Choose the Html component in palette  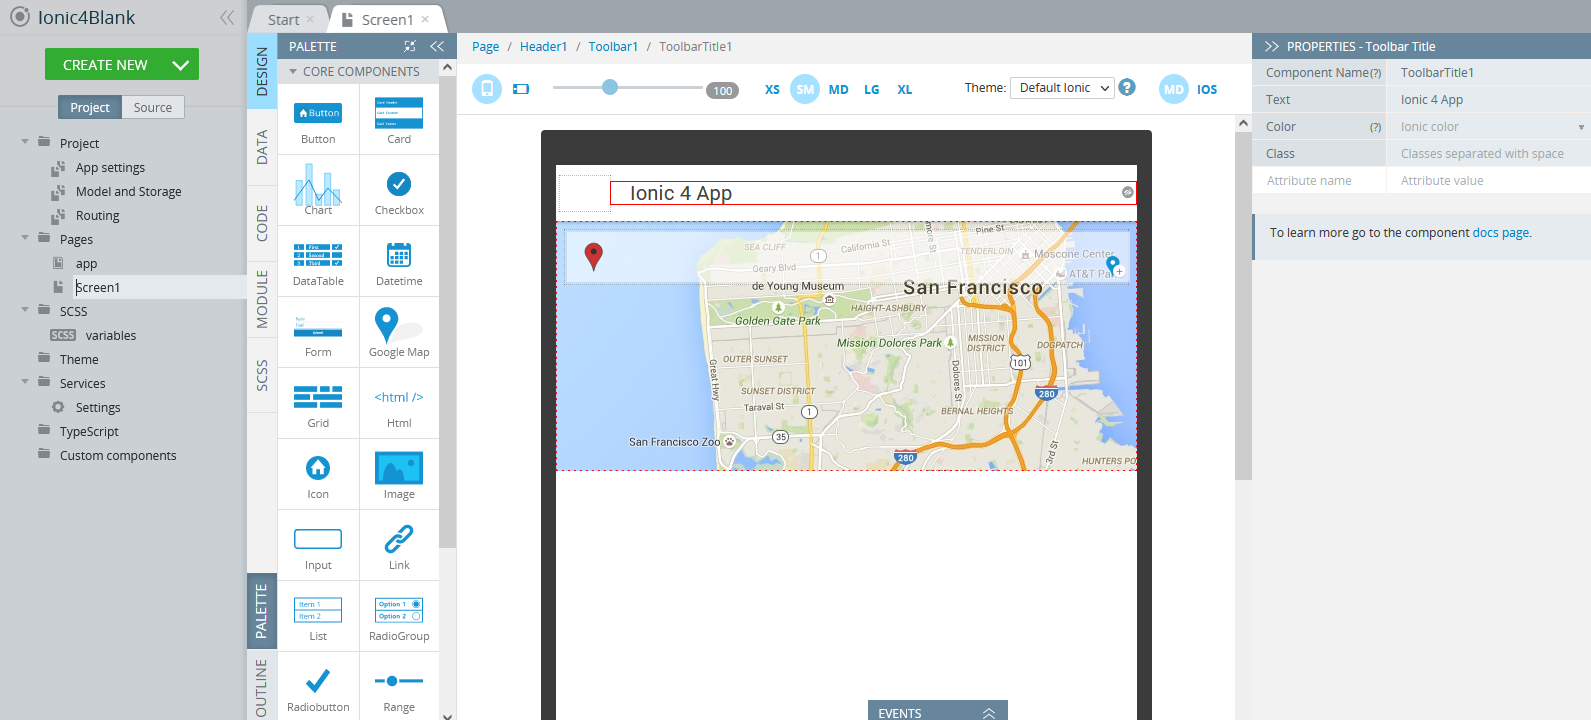click(398, 404)
